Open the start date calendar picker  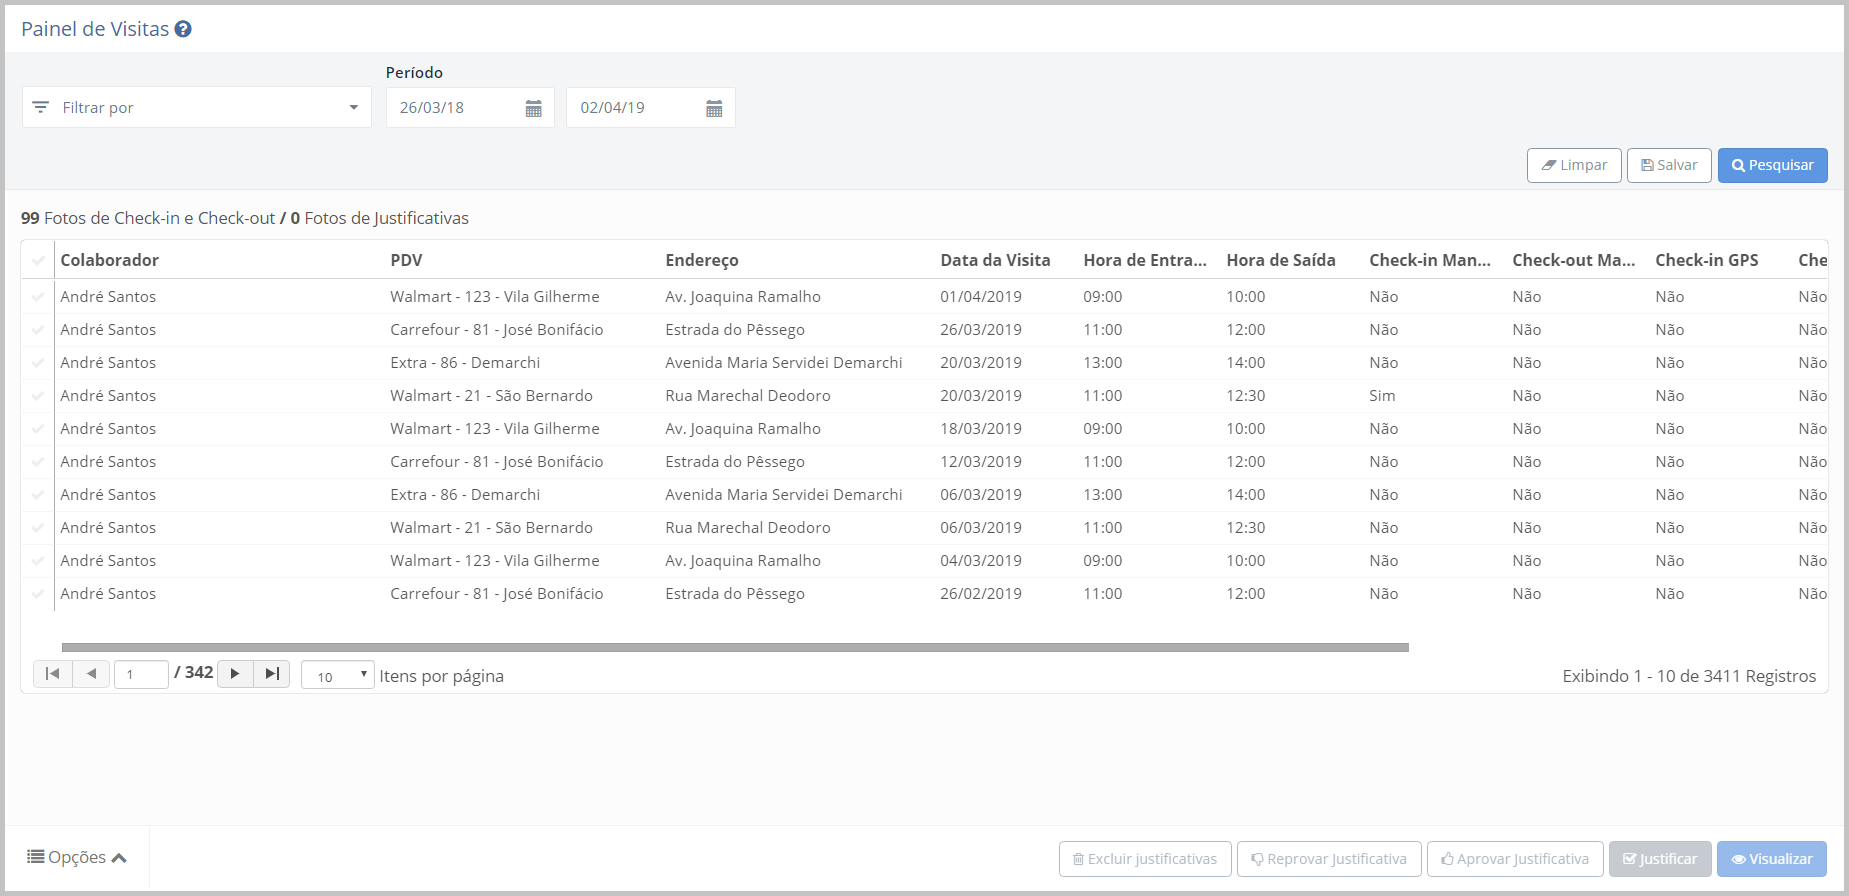(533, 108)
